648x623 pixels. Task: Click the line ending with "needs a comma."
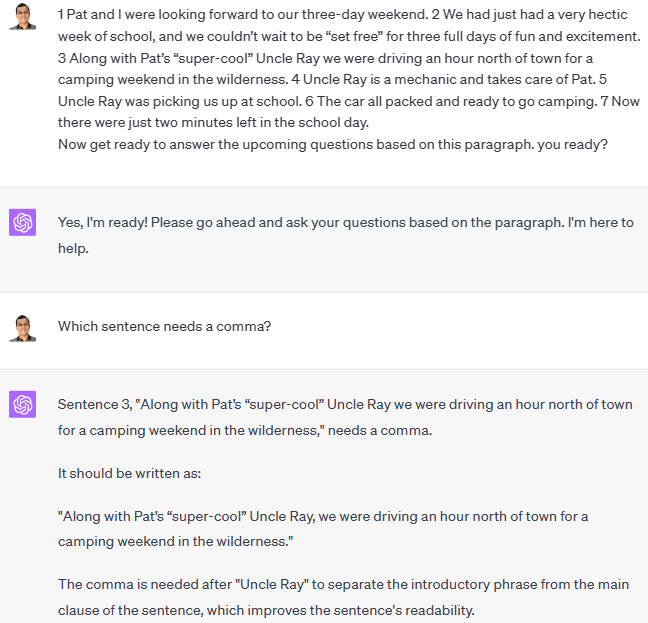coord(245,431)
